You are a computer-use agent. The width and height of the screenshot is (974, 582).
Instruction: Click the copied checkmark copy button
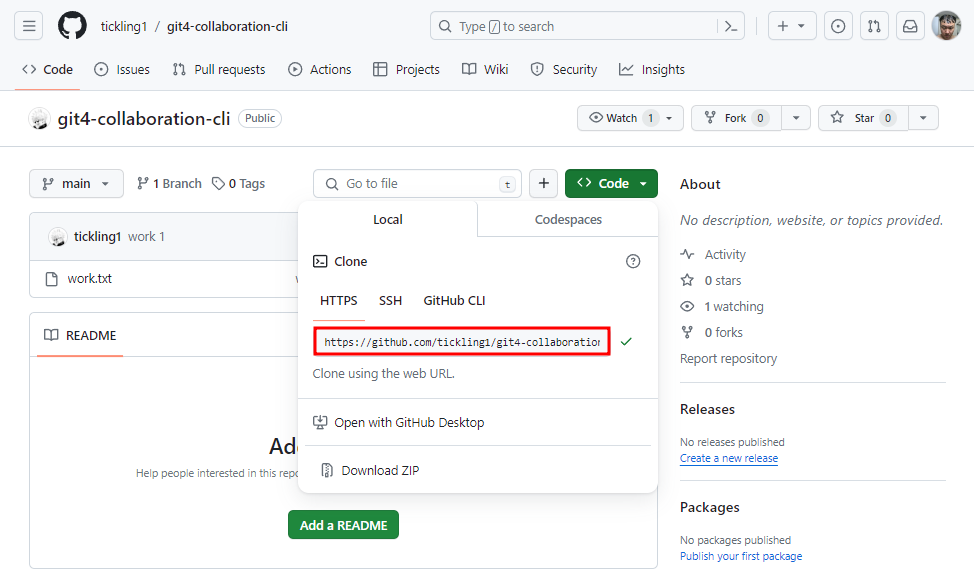click(626, 342)
